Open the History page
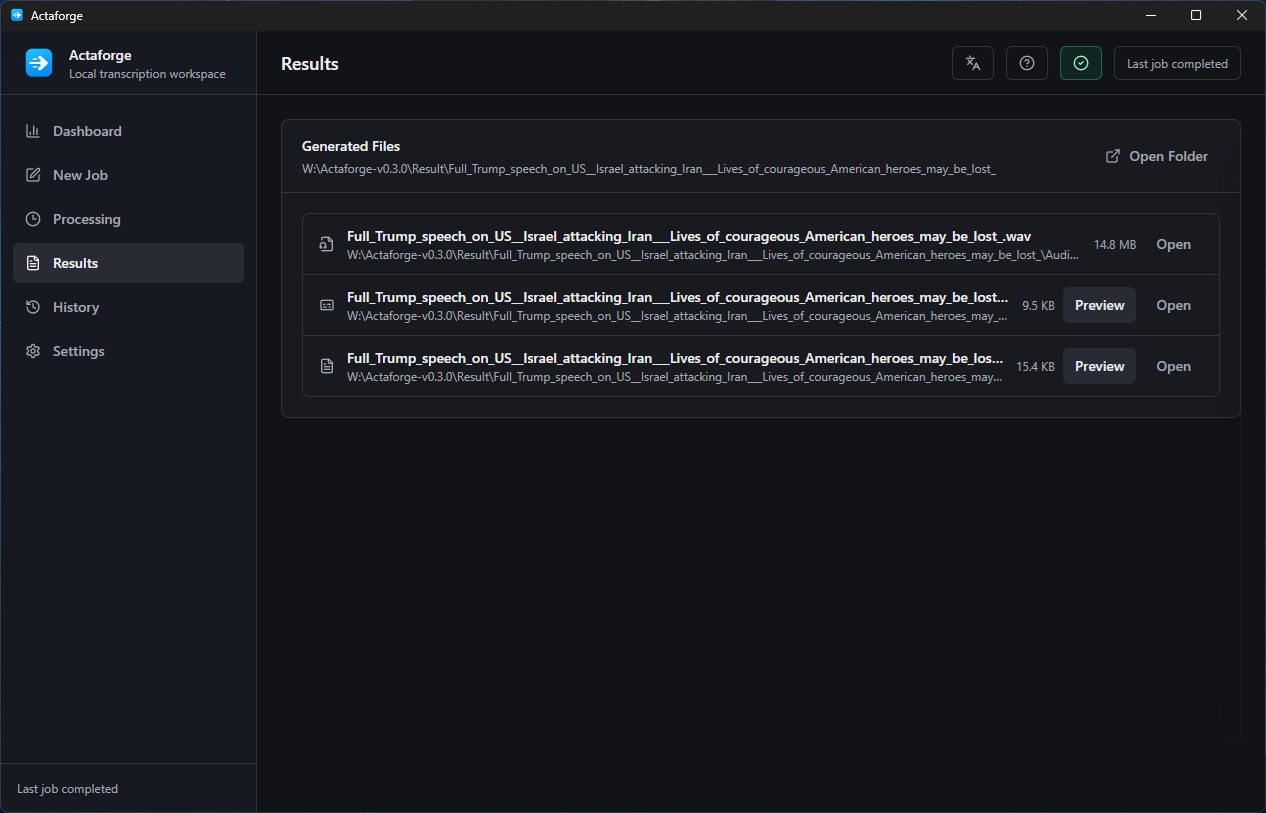 tap(128, 307)
